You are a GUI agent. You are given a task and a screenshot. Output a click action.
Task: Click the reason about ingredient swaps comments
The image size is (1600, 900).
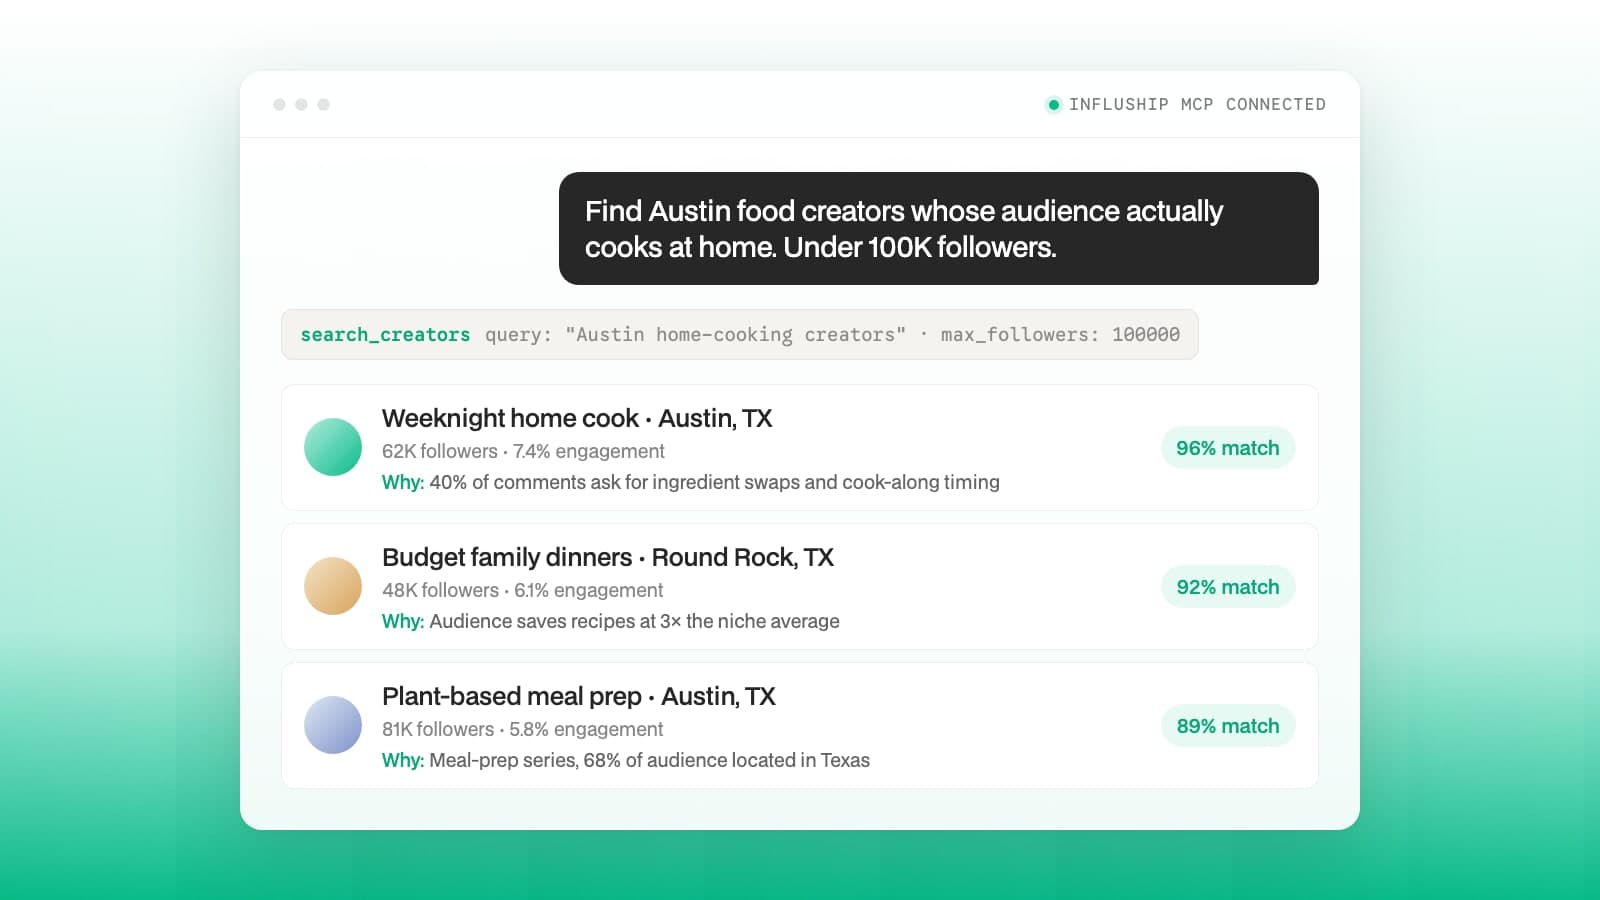pyautogui.click(x=691, y=482)
